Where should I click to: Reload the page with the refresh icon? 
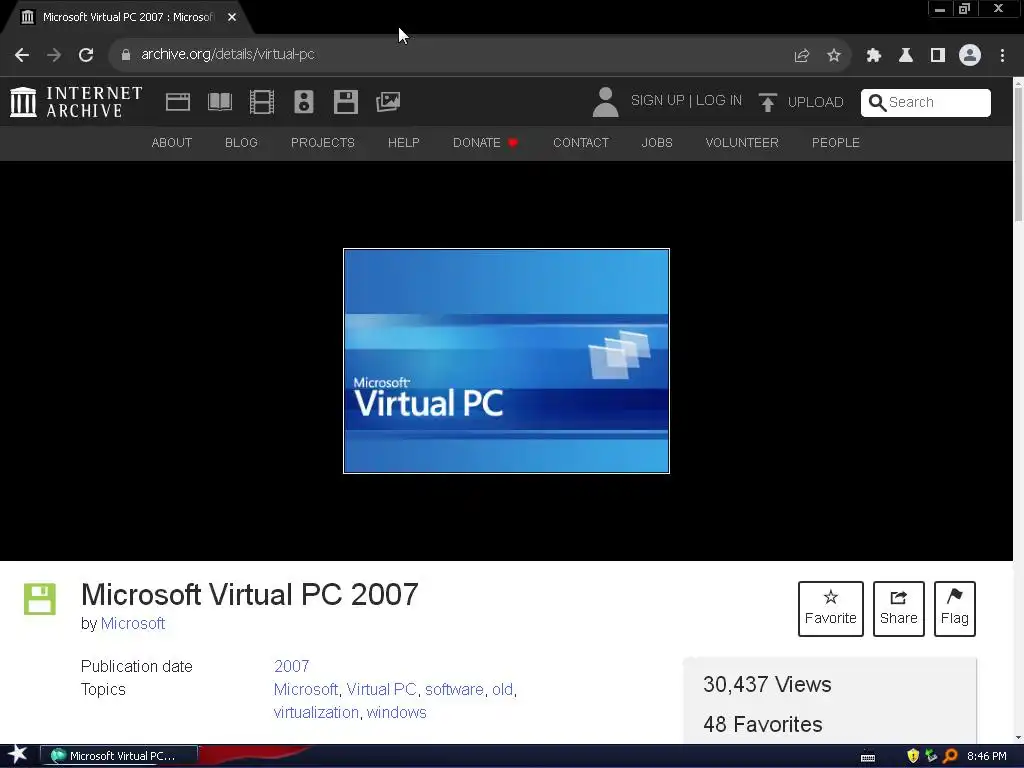pos(86,55)
